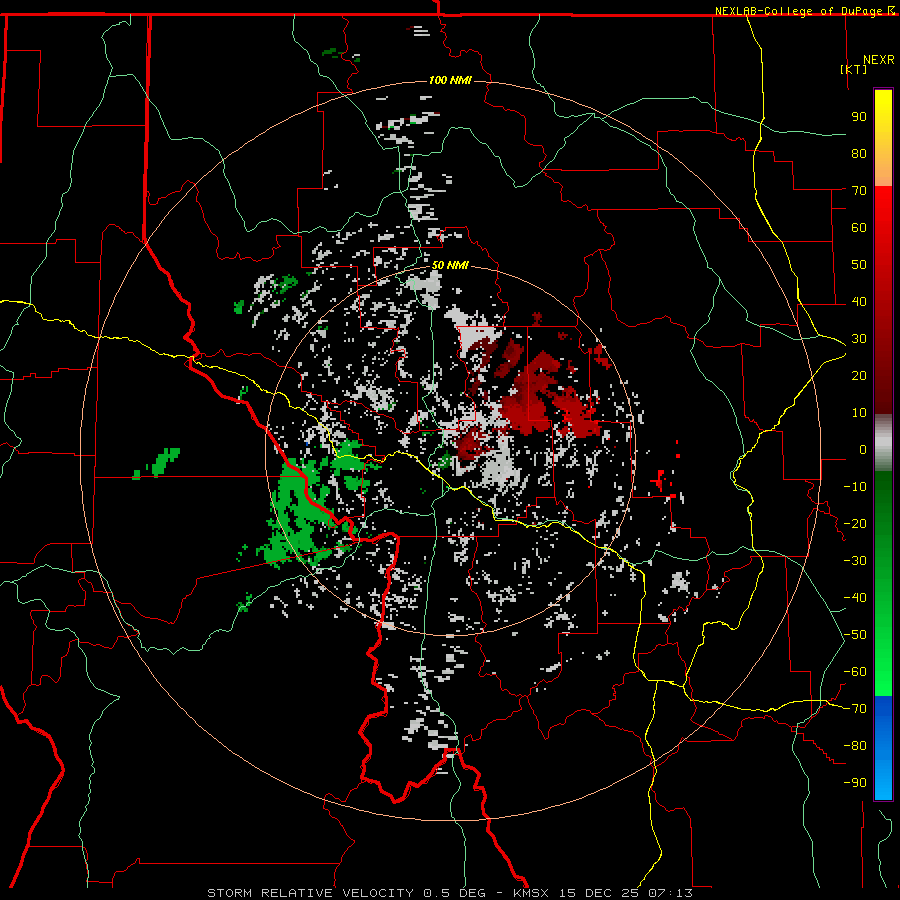This screenshot has height=900, width=900.
Task: Click the 60 value on velocity scale
Action: coord(859,228)
